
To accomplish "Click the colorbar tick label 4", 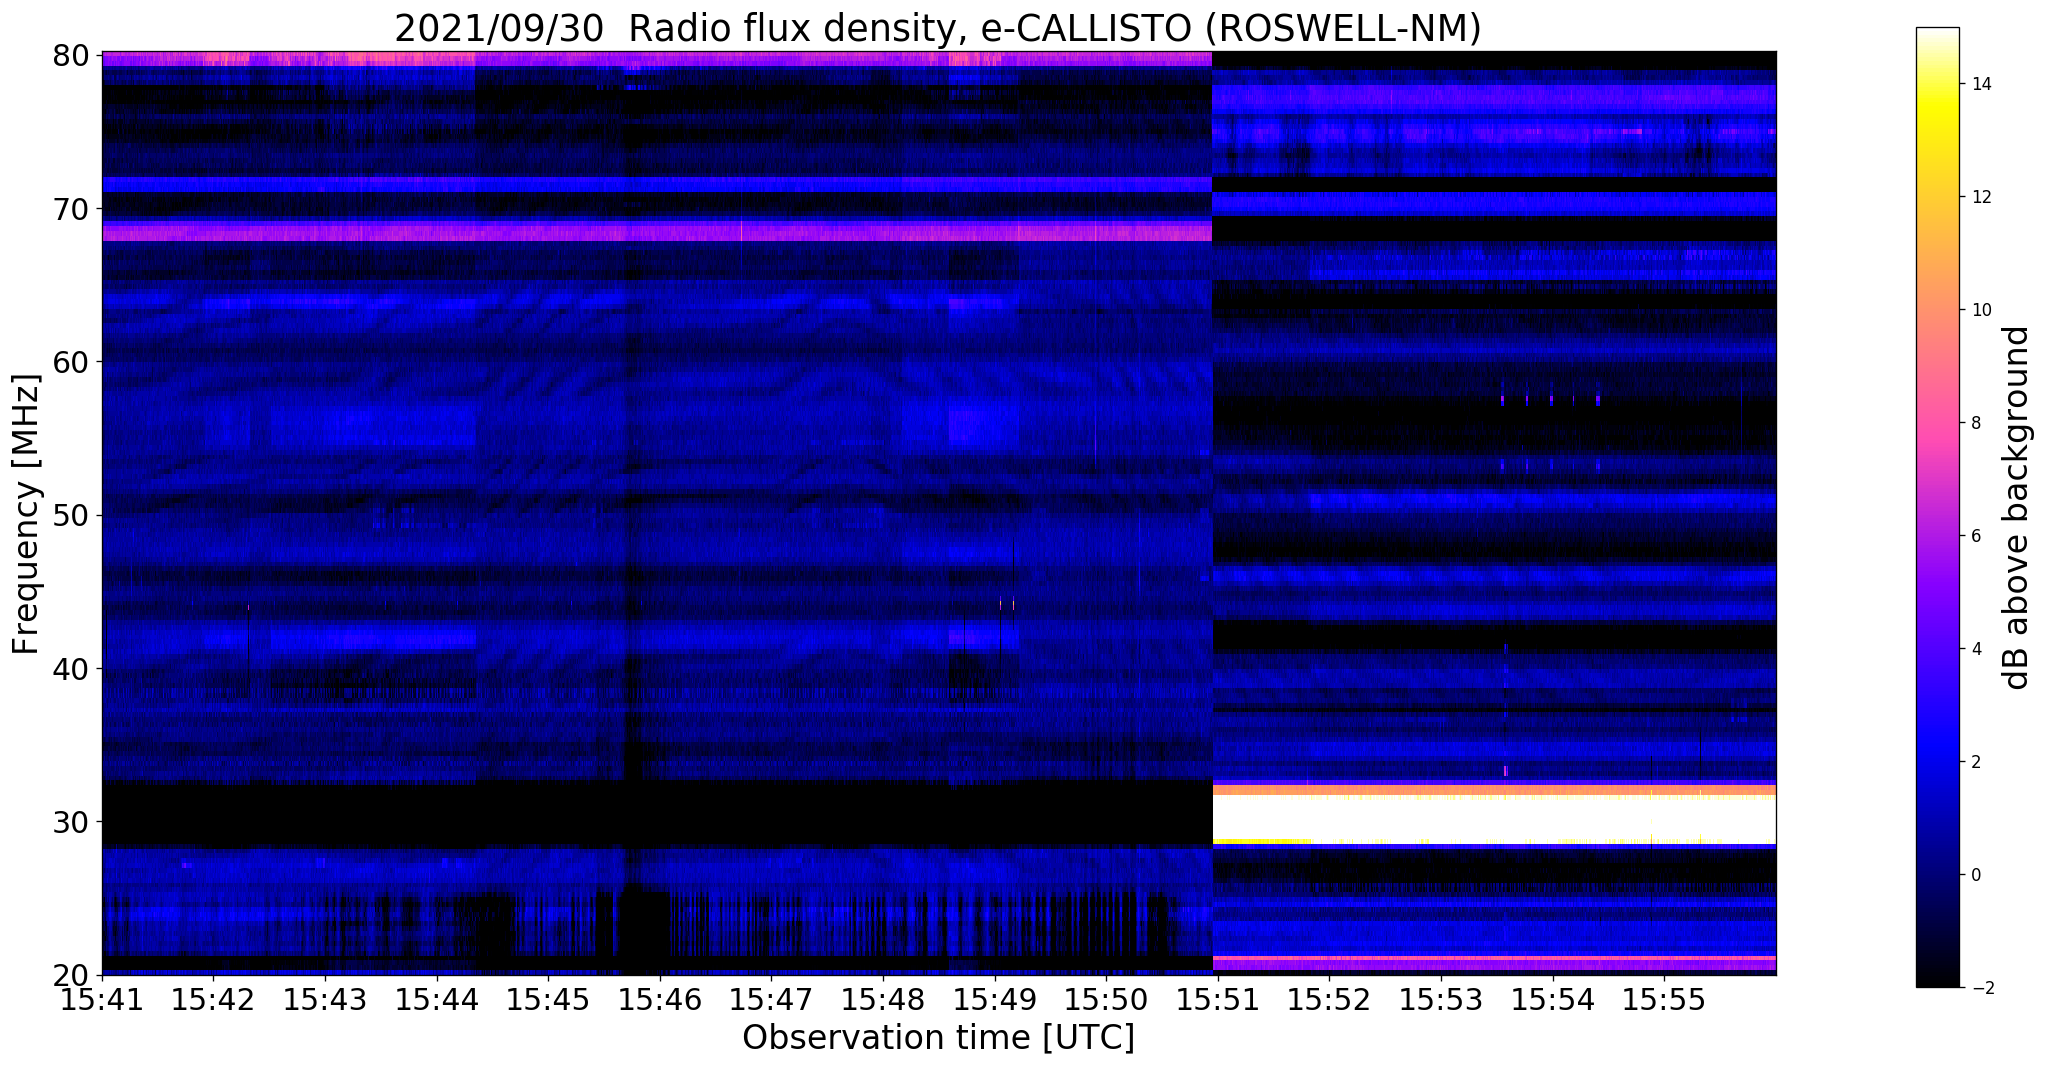I will tap(1974, 649).
